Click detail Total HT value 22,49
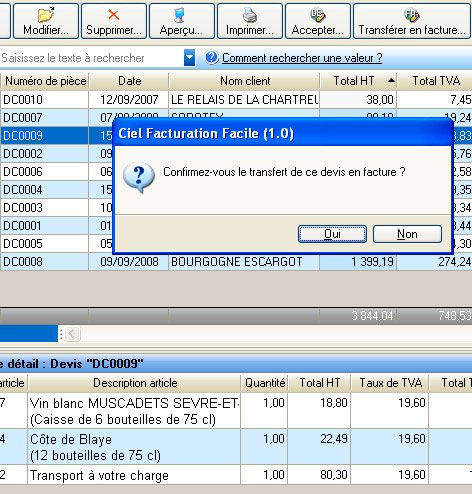Viewport: 472px width, 494px height. pos(334,439)
